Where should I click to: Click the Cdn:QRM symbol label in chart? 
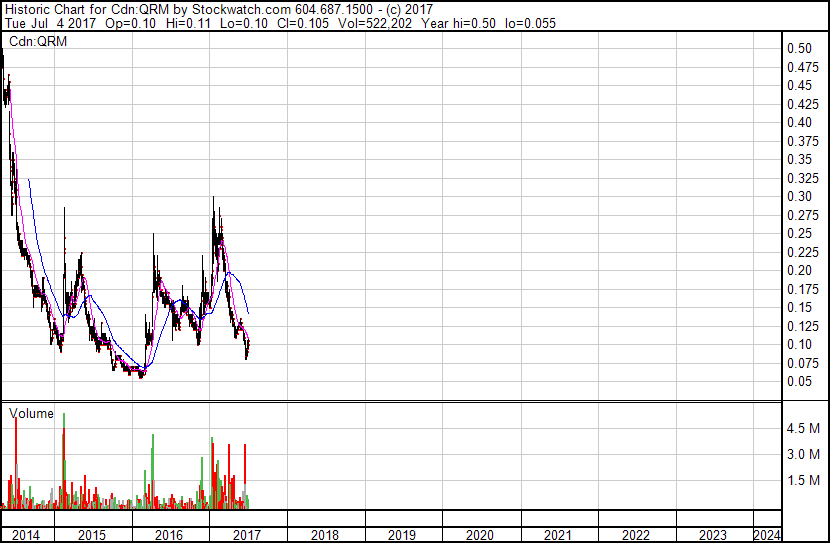(38, 41)
